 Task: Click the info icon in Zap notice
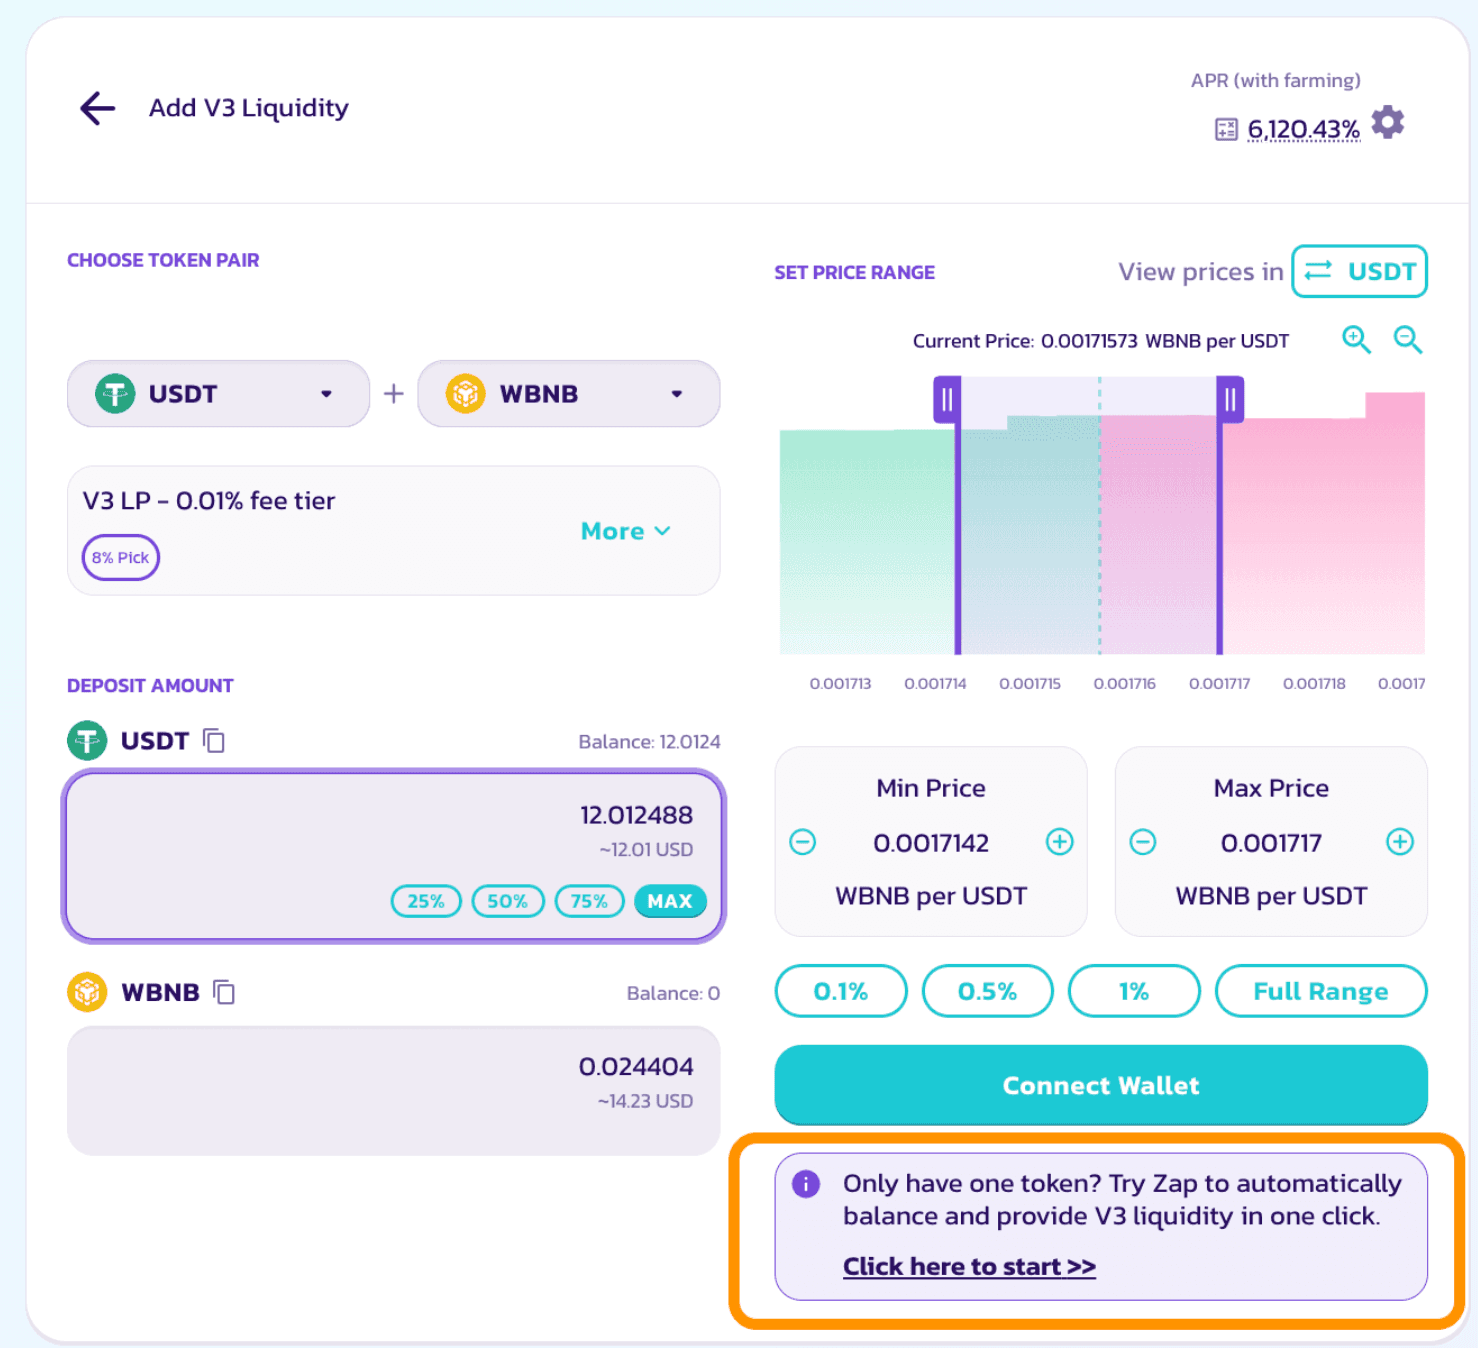806,1184
